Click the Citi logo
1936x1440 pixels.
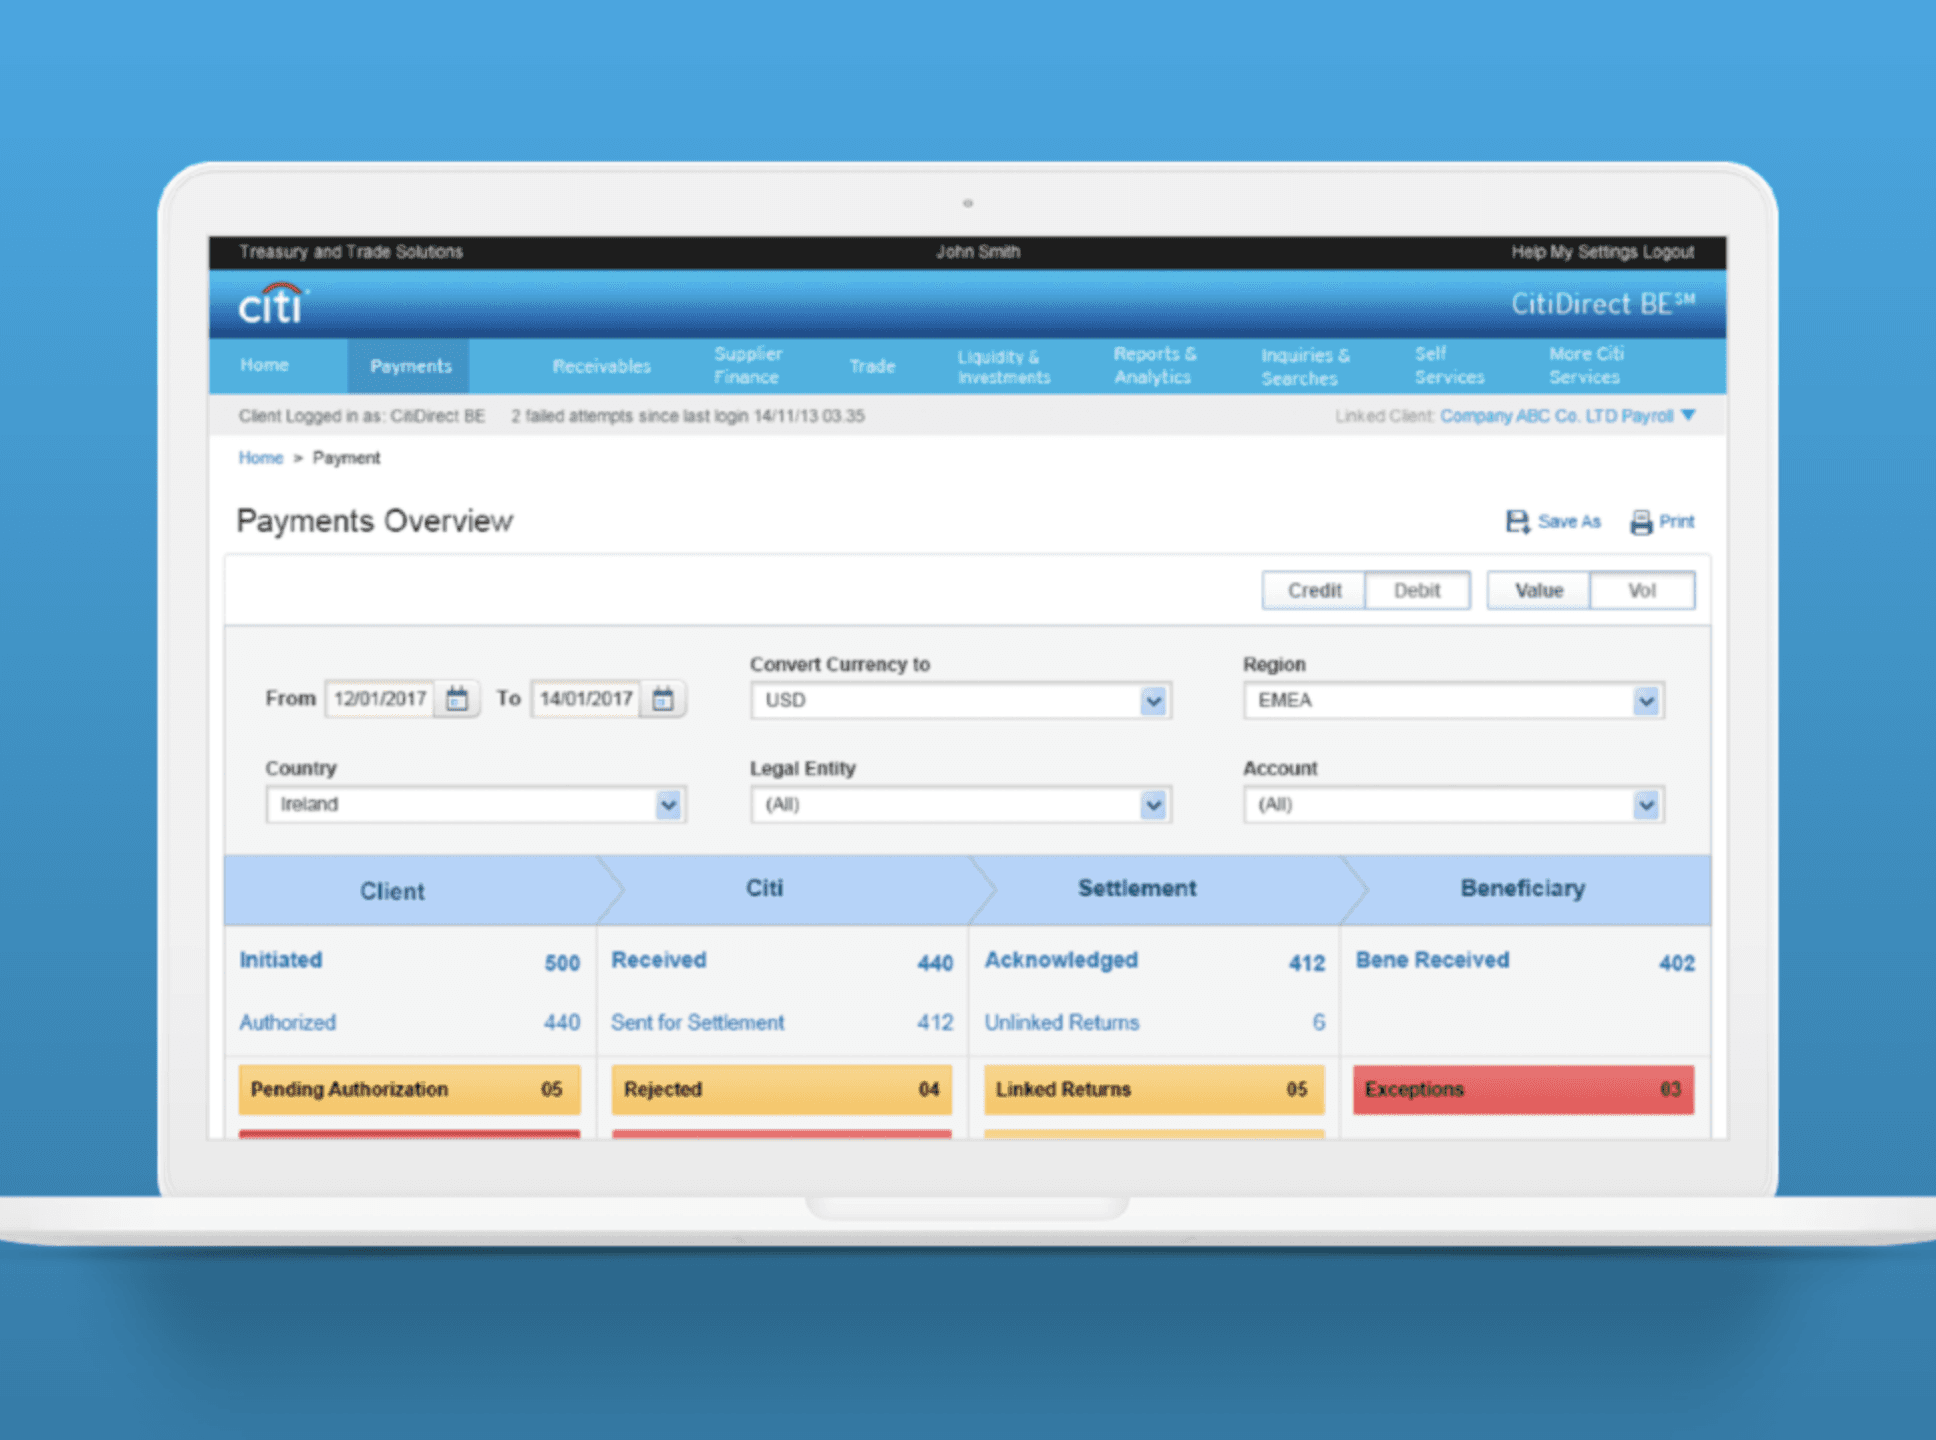(273, 304)
